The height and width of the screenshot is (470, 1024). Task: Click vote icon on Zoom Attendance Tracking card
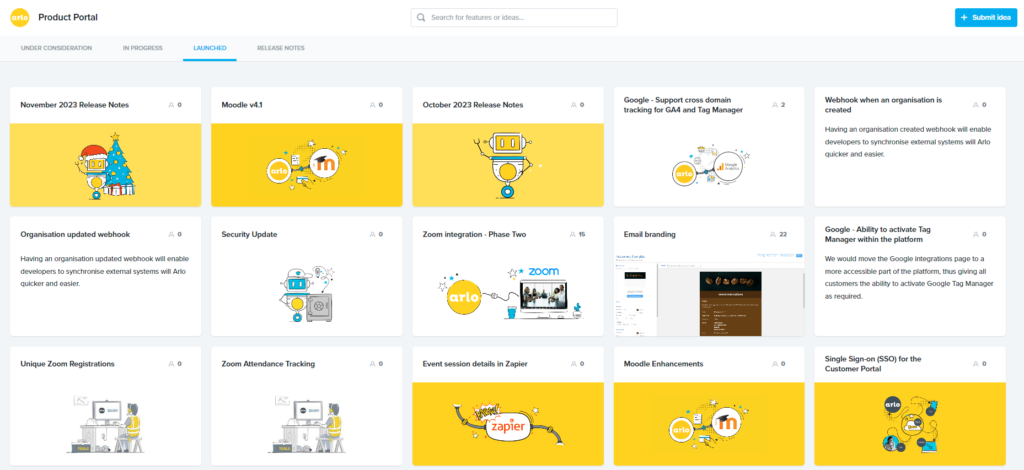coord(373,364)
